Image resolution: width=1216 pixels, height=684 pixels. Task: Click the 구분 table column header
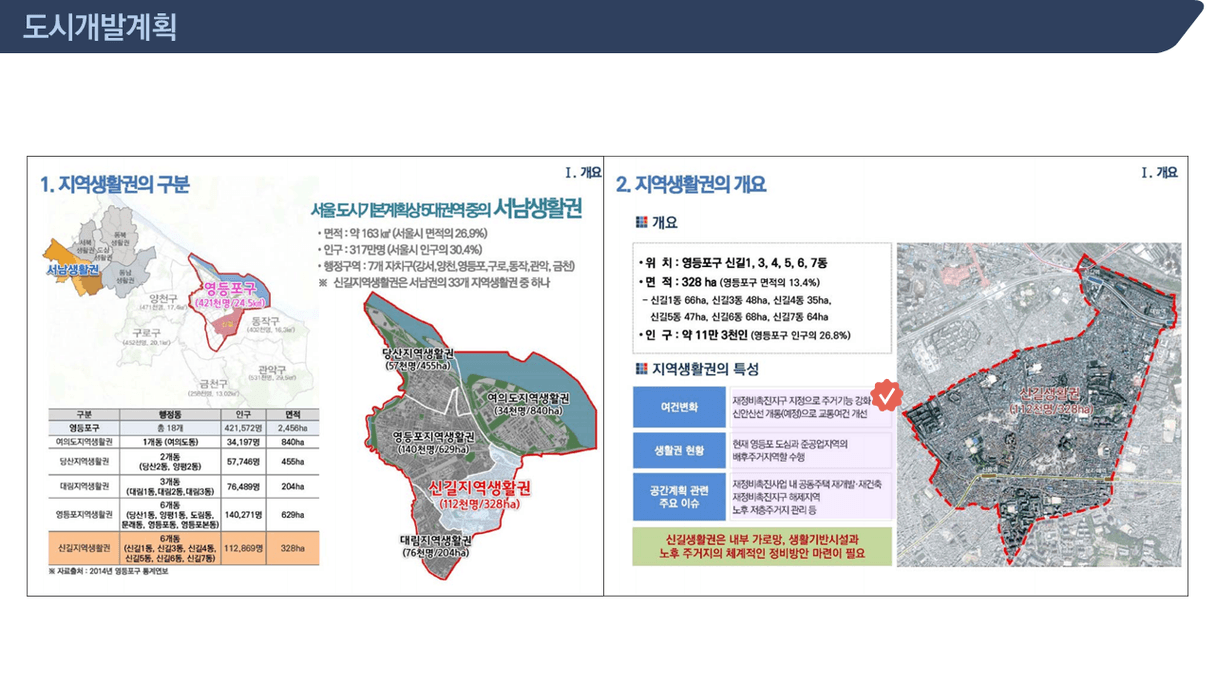(x=84, y=414)
